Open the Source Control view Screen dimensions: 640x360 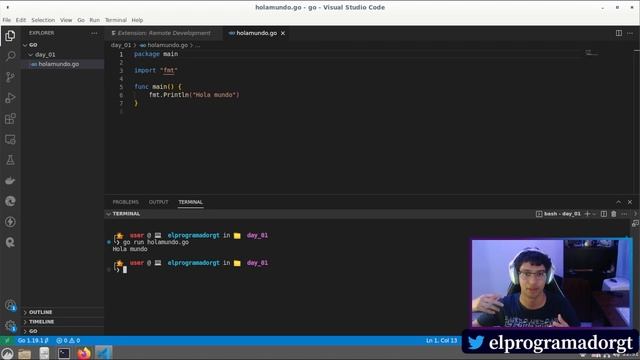point(10,77)
